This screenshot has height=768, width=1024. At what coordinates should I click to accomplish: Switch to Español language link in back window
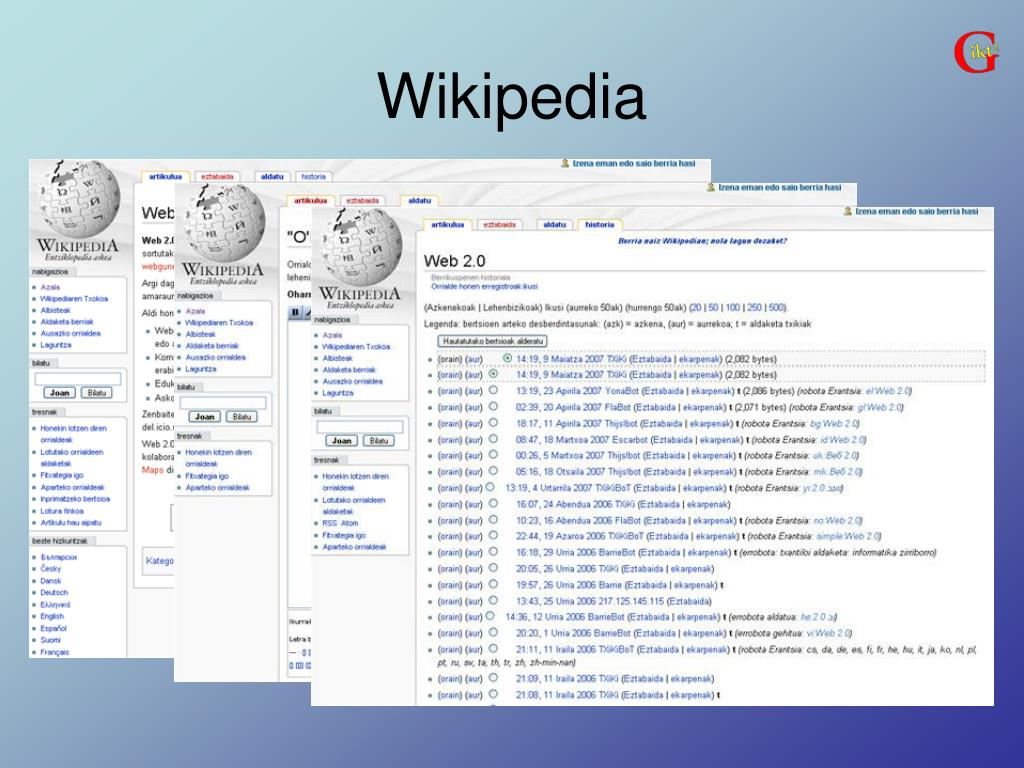tap(54, 628)
